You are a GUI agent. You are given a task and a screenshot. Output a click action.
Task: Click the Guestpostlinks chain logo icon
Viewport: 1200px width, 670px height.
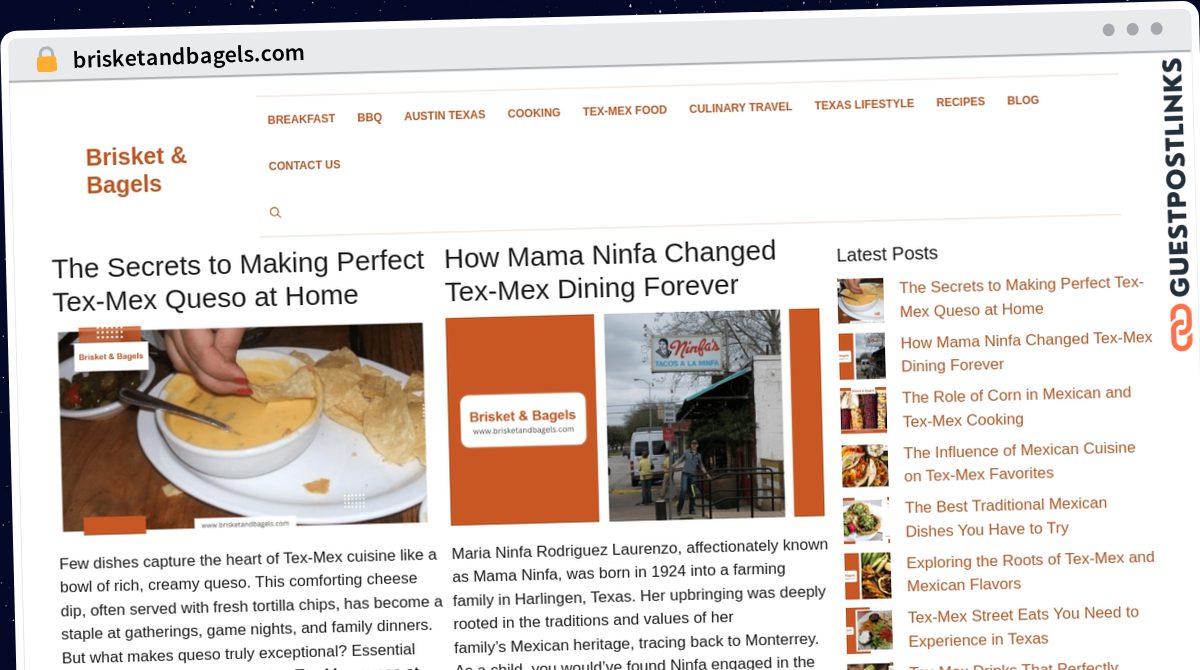[1181, 328]
